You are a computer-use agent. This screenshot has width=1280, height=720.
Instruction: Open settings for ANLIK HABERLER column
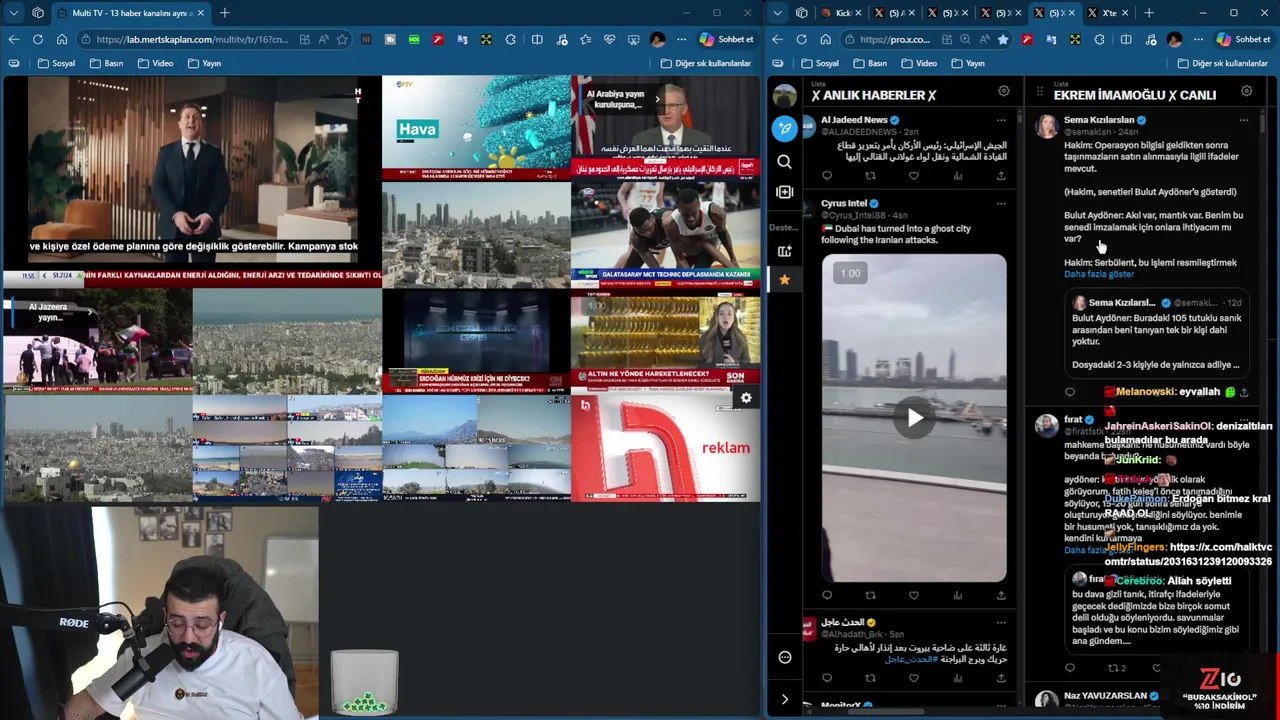[x=1003, y=91]
